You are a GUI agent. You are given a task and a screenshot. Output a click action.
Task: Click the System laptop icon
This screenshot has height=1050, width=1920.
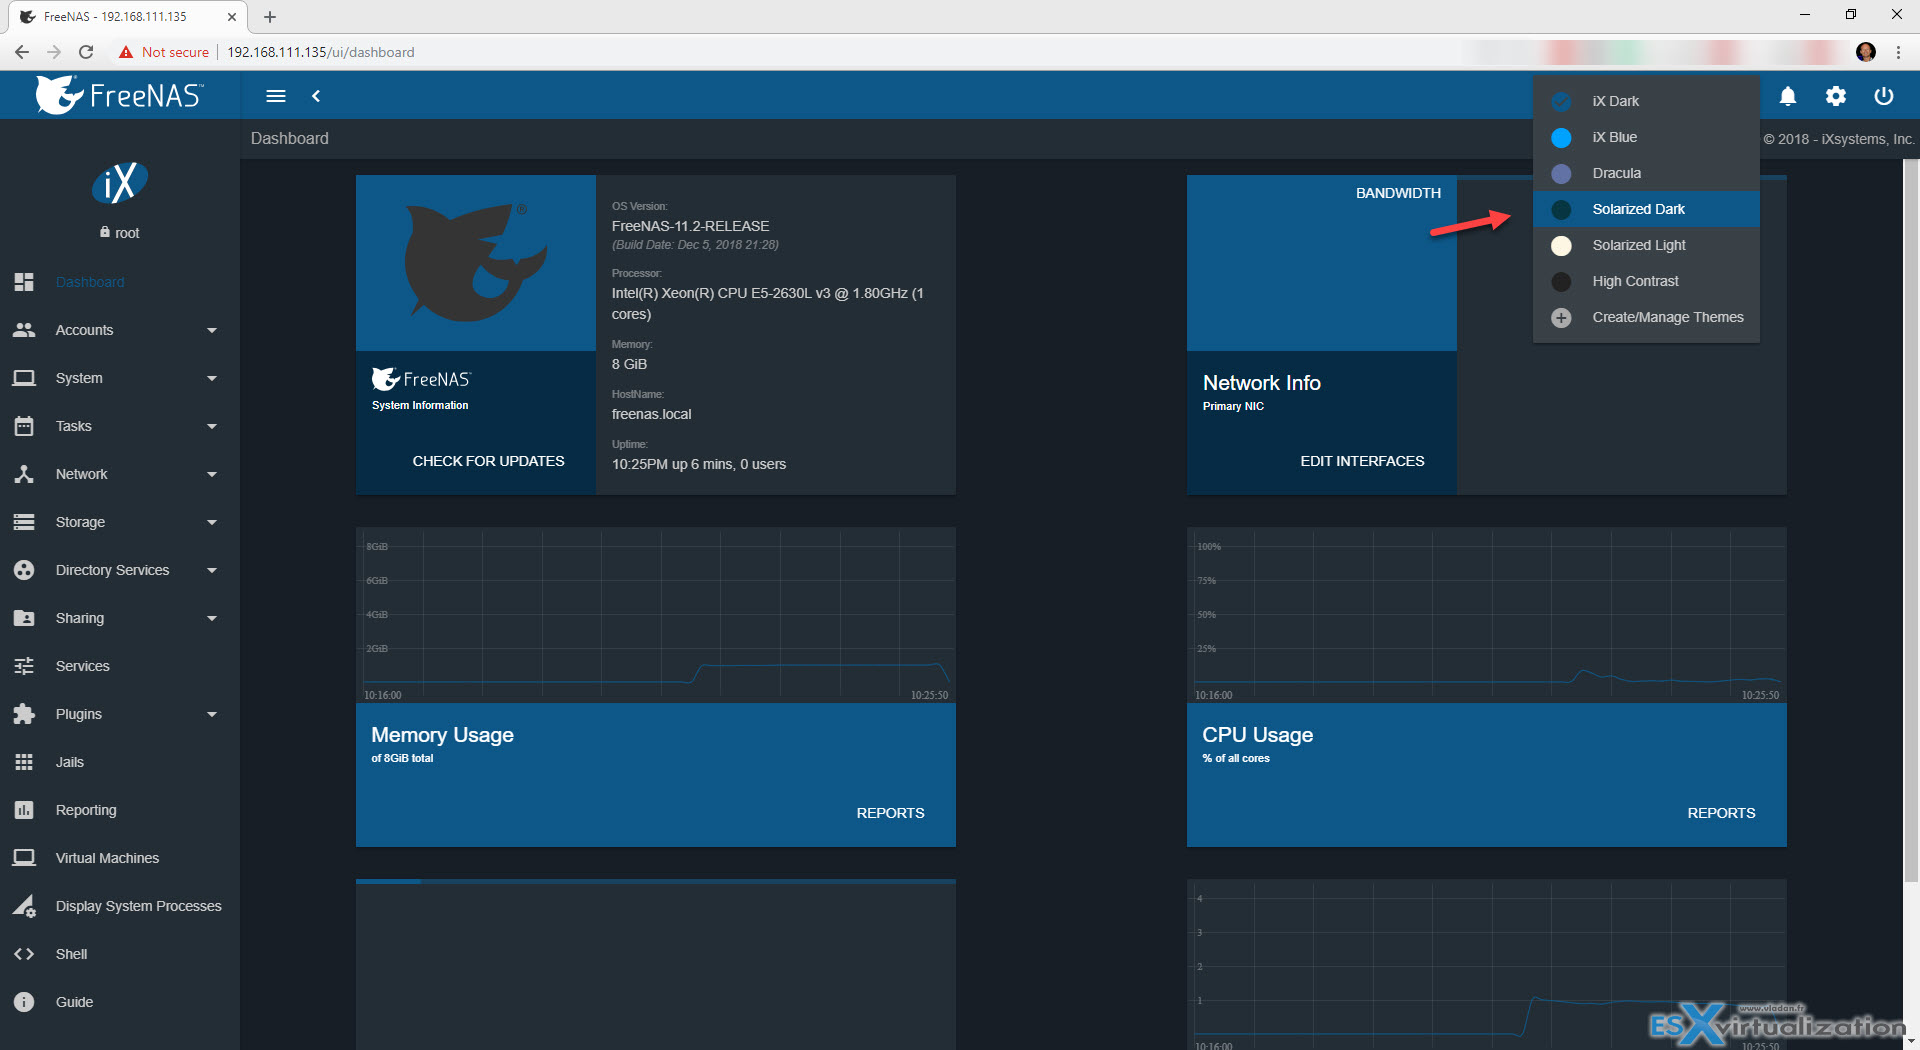coord(24,378)
